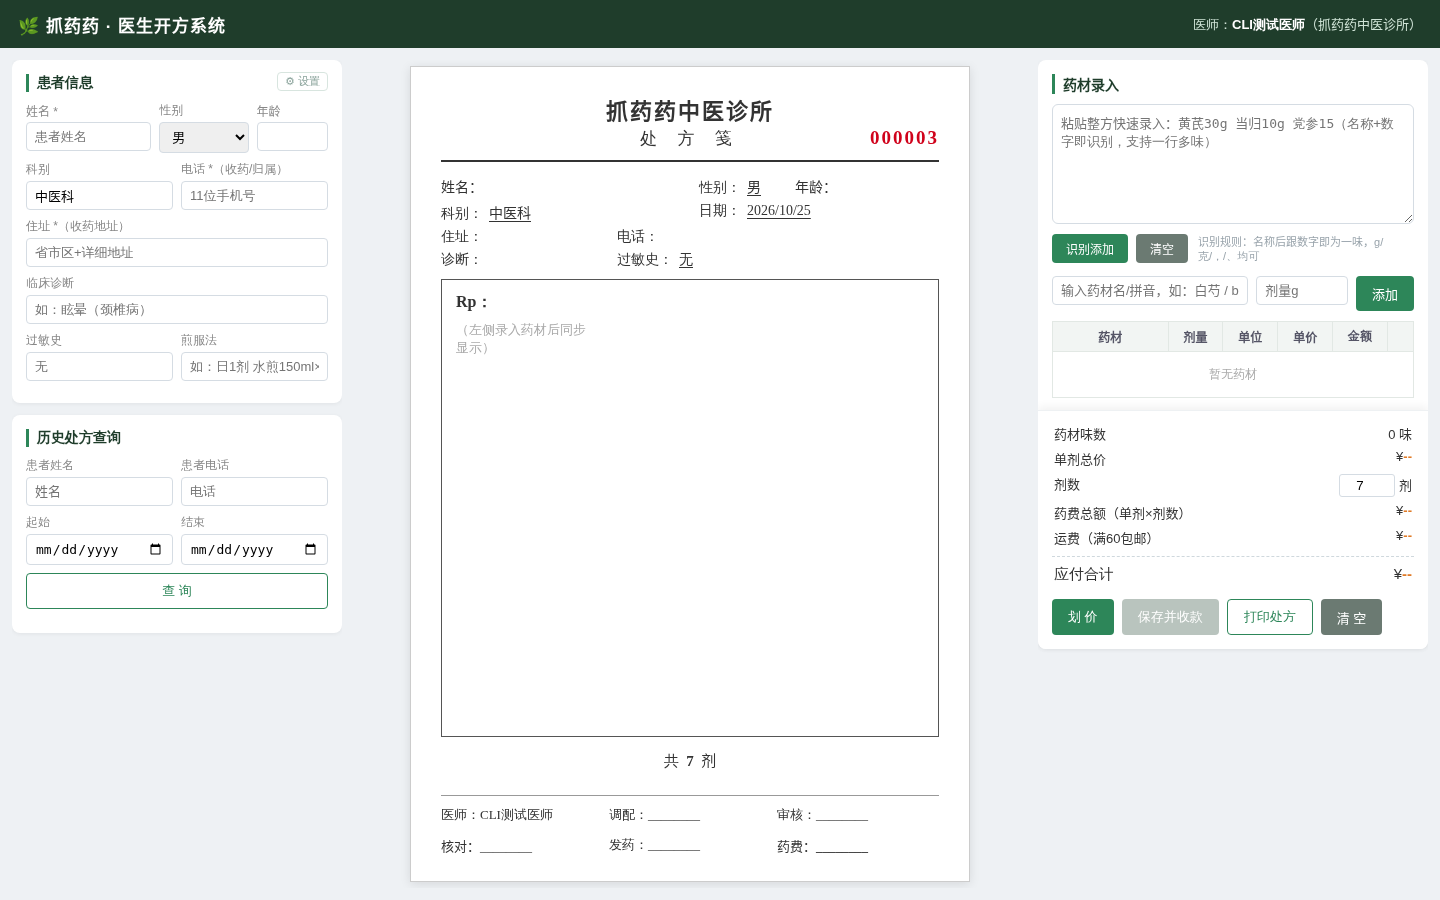Image resolution: width=1440 pixels, height=900 pixels.
Task: Click the 金额 column header
Action: click(1360, 337)
